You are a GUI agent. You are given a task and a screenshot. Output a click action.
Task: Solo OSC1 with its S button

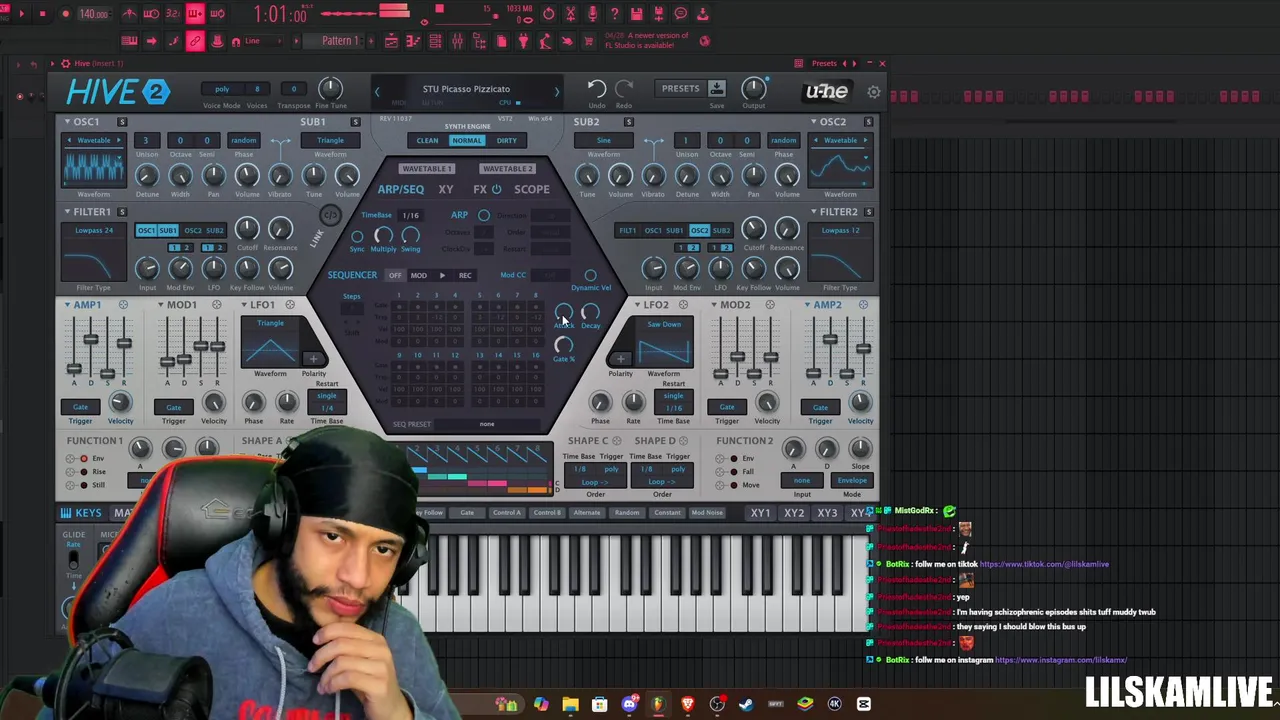pyautogui.click(x=122, y=122)
